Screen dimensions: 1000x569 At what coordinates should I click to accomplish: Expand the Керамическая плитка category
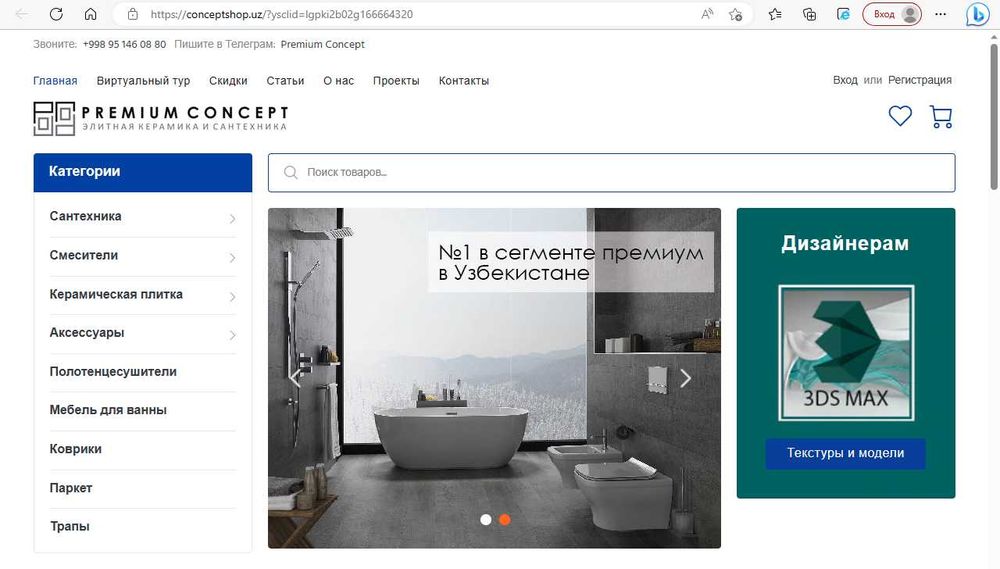pos(143,295)
